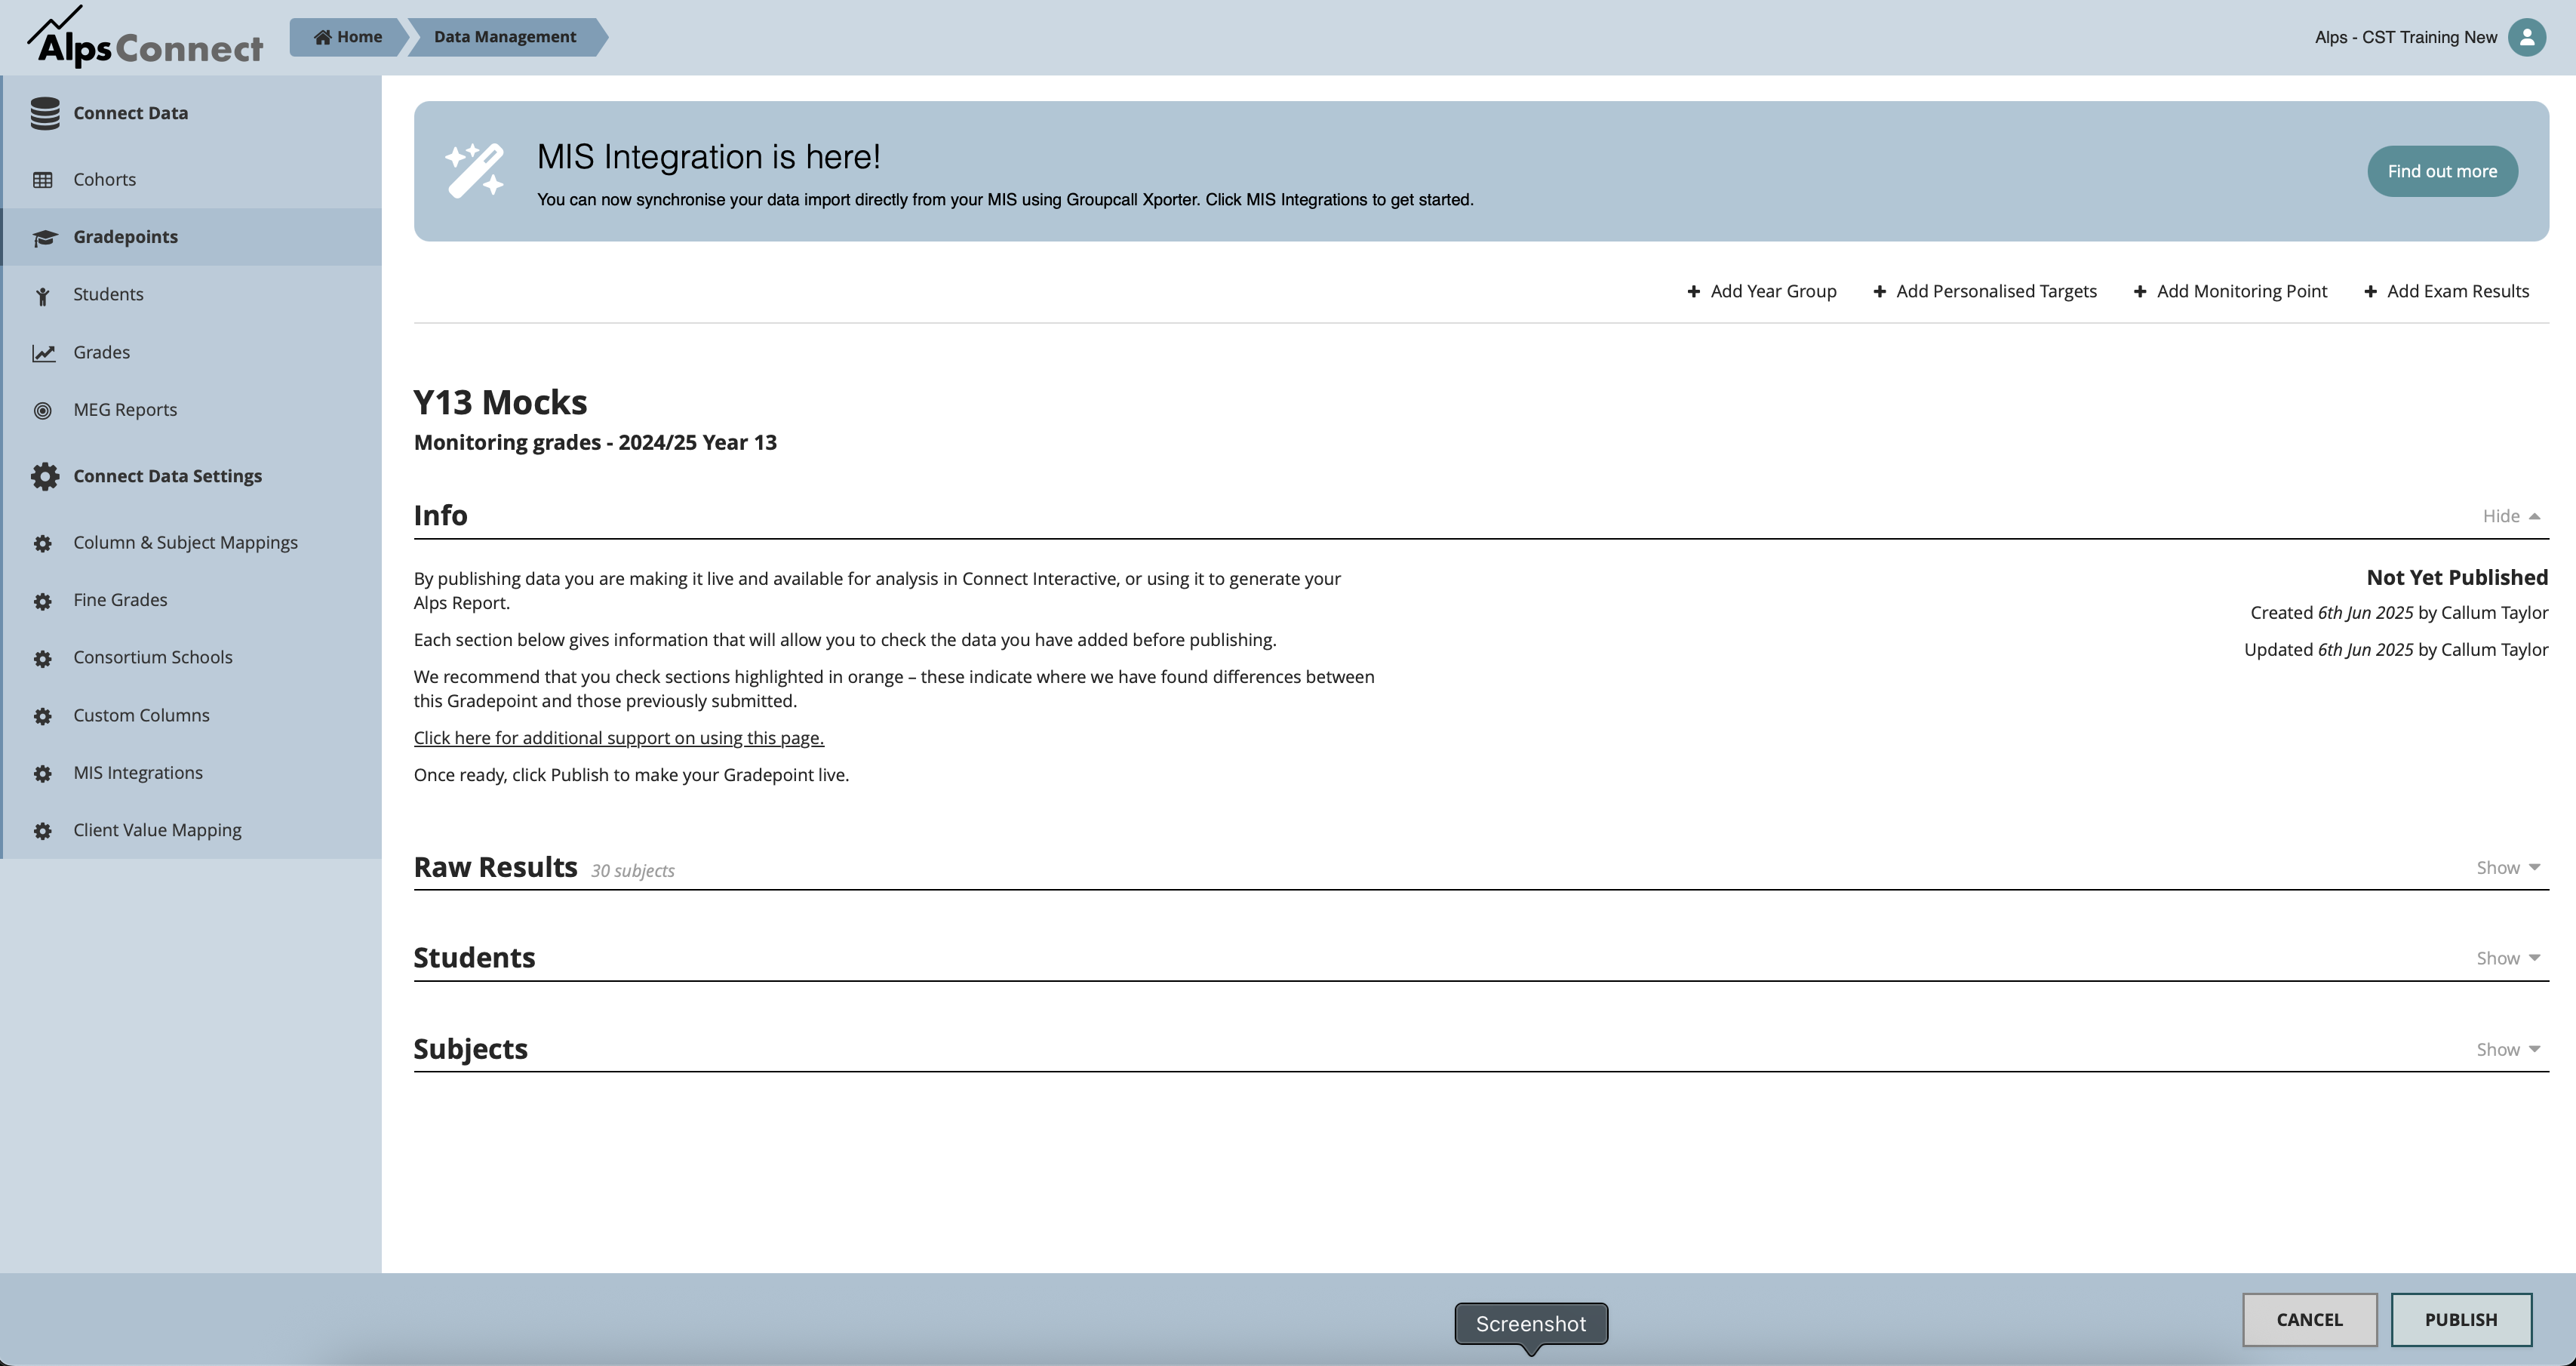Click the MIS Integration is here! title
Image resolution: width=2576 pixels, height=1366 pixels.
tap(709, 157)
